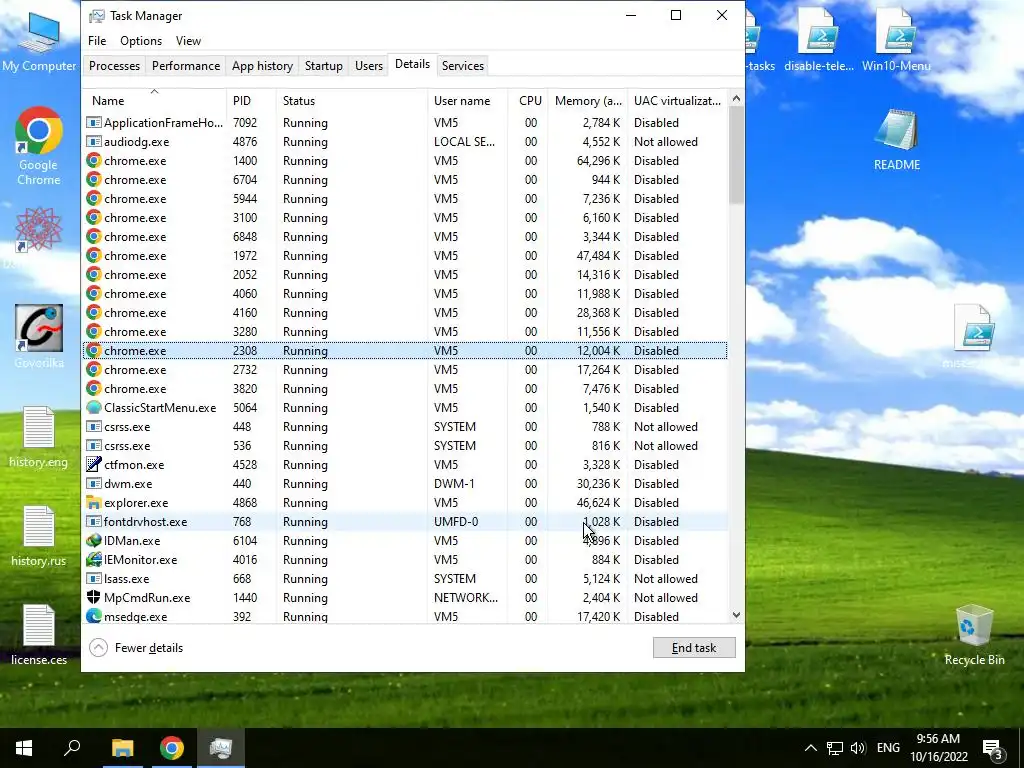
Task: Click the explorer.exe folder icon
Action: tap(94, 503)
